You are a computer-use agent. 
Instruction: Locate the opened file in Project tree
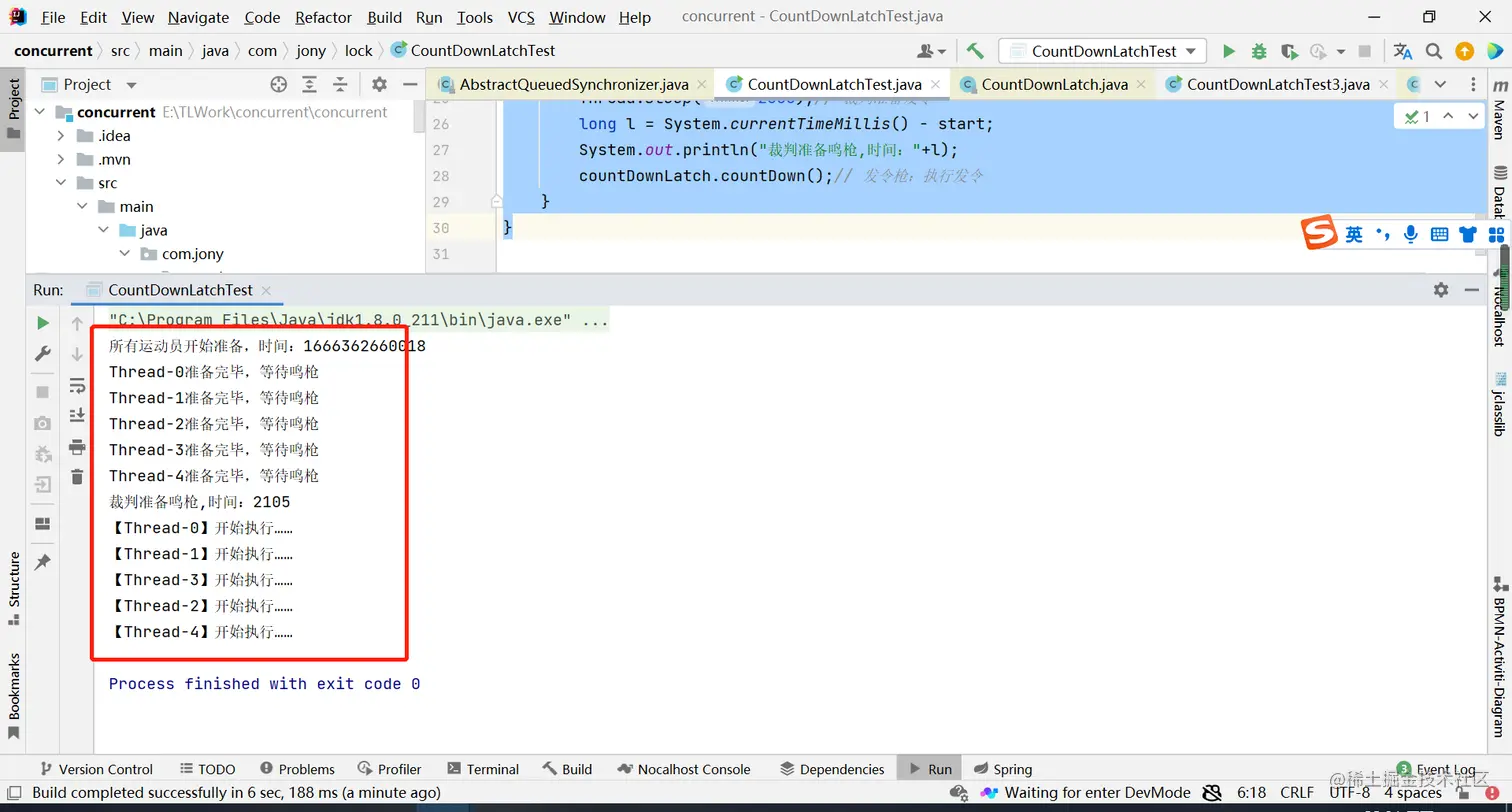279,85
